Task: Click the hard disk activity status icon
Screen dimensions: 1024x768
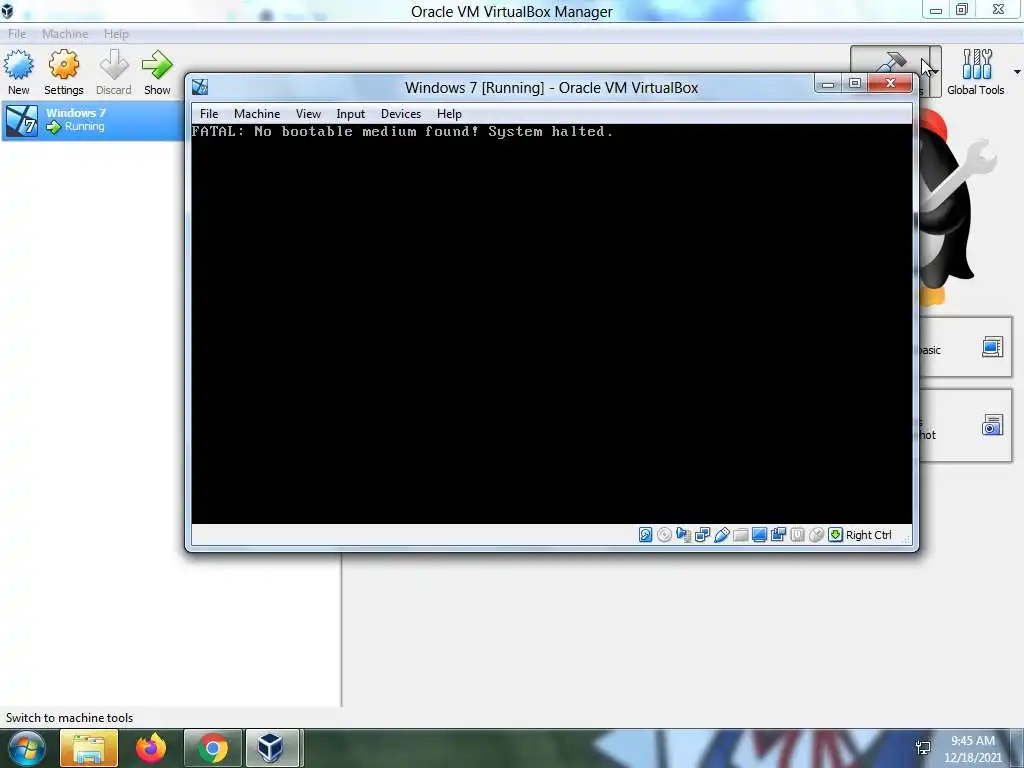Action: [x=645, y=535]
